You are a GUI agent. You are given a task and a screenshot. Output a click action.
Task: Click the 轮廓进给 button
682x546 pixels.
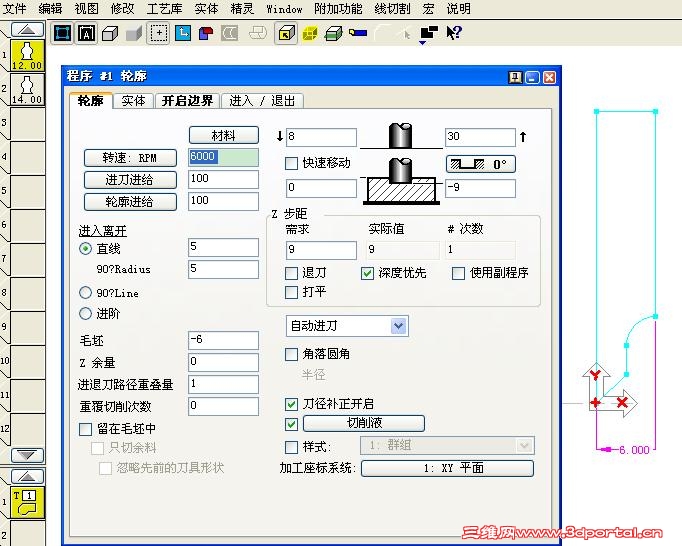(x=130, y=202)
